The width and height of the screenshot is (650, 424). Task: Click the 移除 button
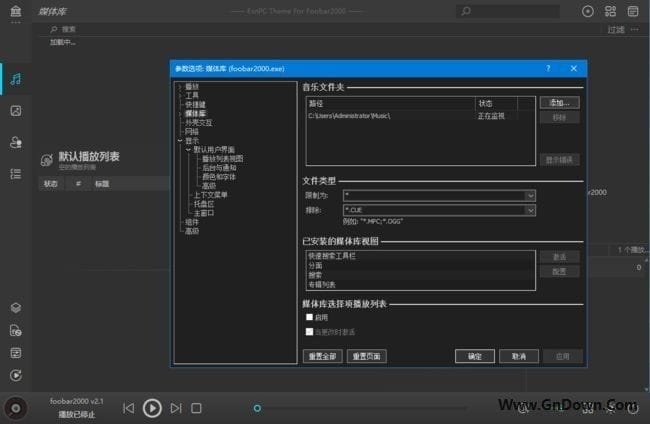(x=559, y=118)
